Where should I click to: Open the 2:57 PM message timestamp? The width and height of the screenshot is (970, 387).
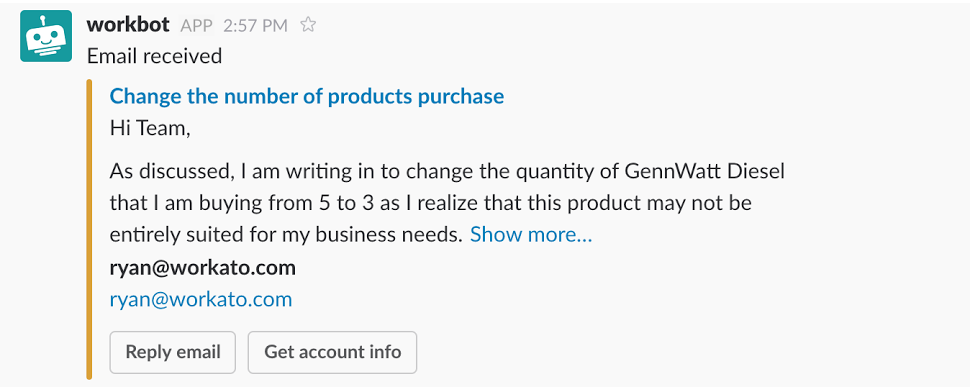[255, 25]
